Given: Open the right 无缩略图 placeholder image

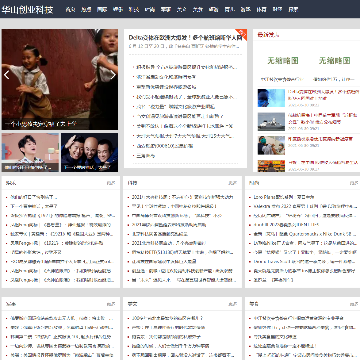Looking at the screenshot, I should 334,61.
